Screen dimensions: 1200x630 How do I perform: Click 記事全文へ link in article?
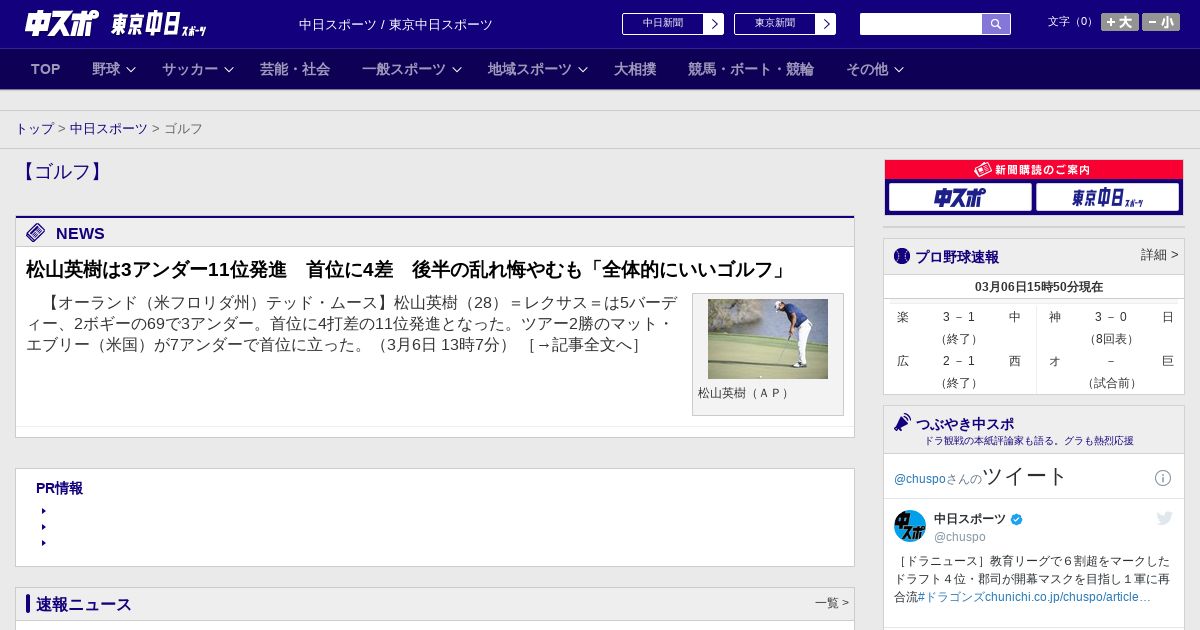pyautogui.click(x=584, y=345)
